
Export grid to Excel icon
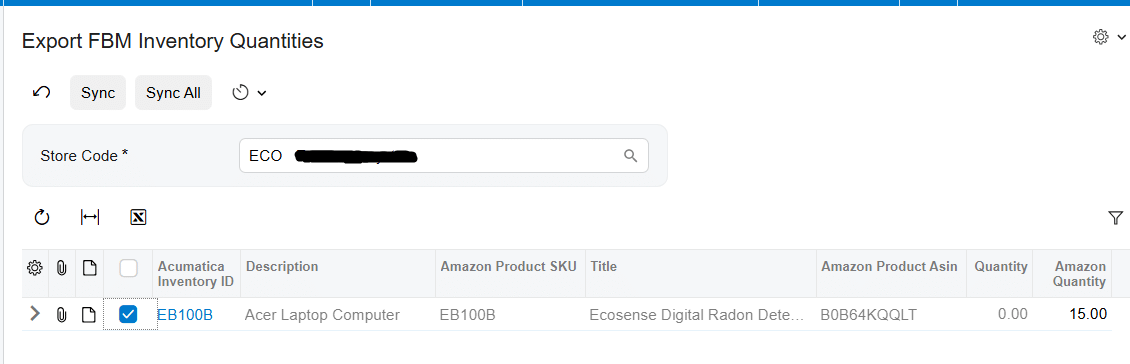click(x=138, y=217)
